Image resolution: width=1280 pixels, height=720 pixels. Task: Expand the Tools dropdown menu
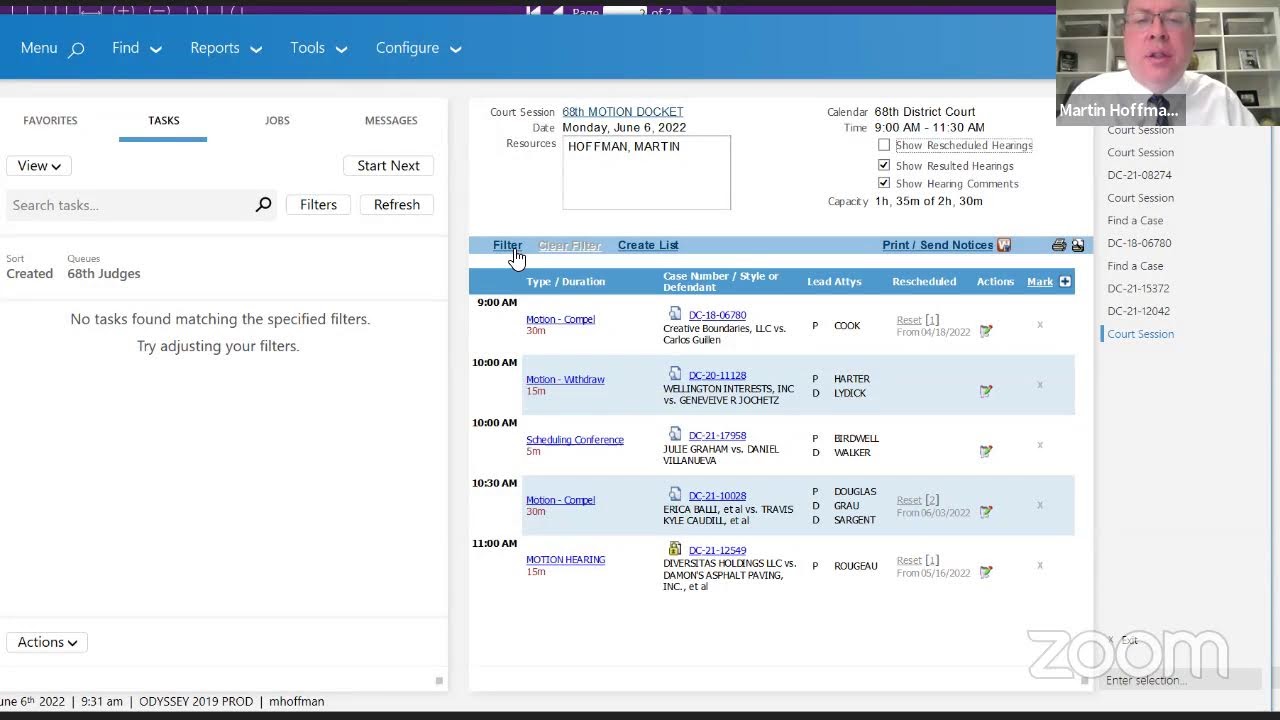point(319,48)
